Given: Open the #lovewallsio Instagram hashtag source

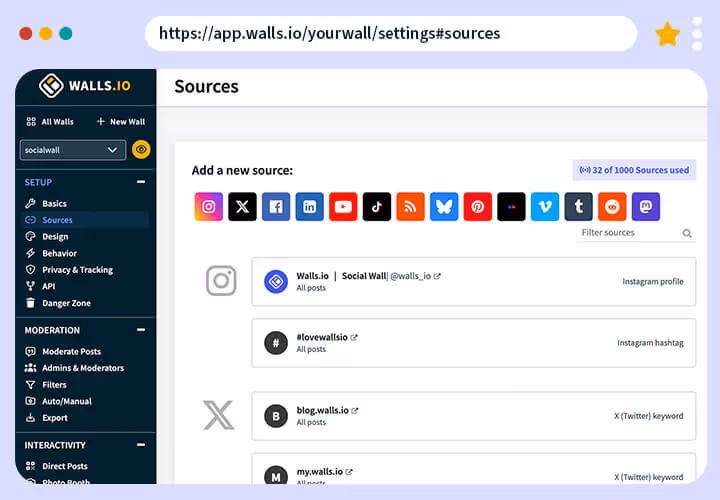Looking at the screenshot, I should pyautogui.click(x=473, y=343).
